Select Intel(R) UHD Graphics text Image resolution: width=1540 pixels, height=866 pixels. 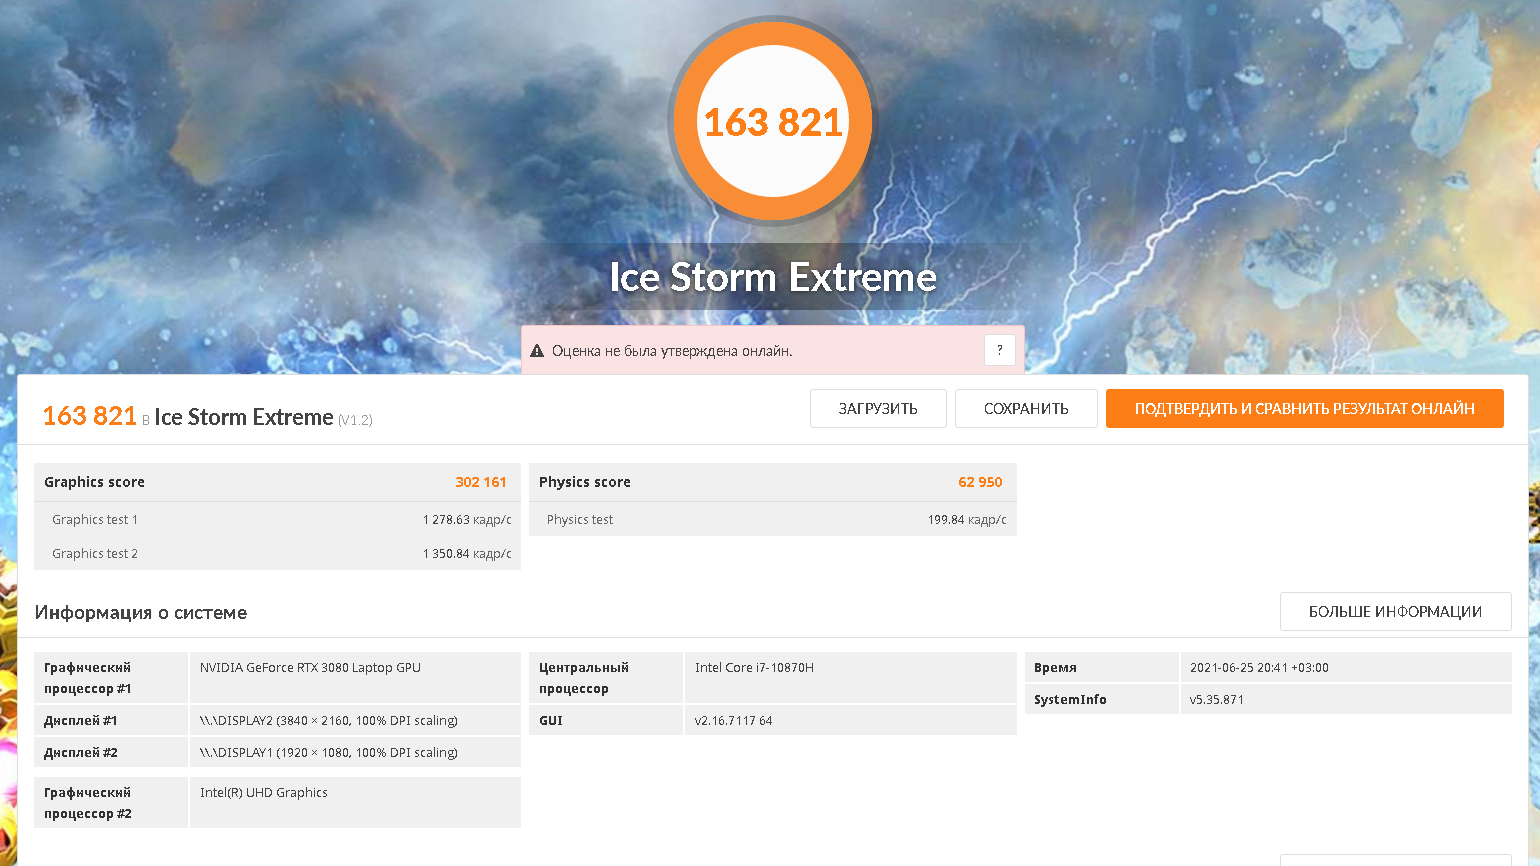264,793
